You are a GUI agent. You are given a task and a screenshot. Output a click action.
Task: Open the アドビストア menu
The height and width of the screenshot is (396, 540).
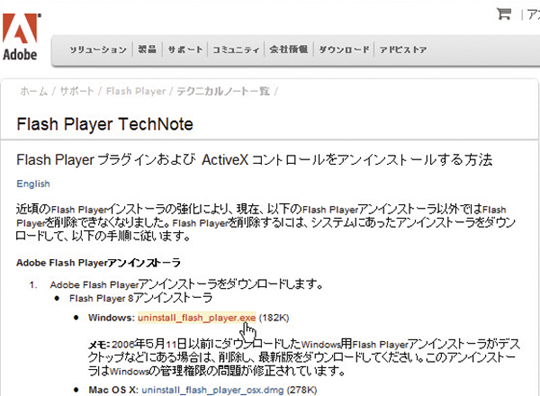coord(403,50)
